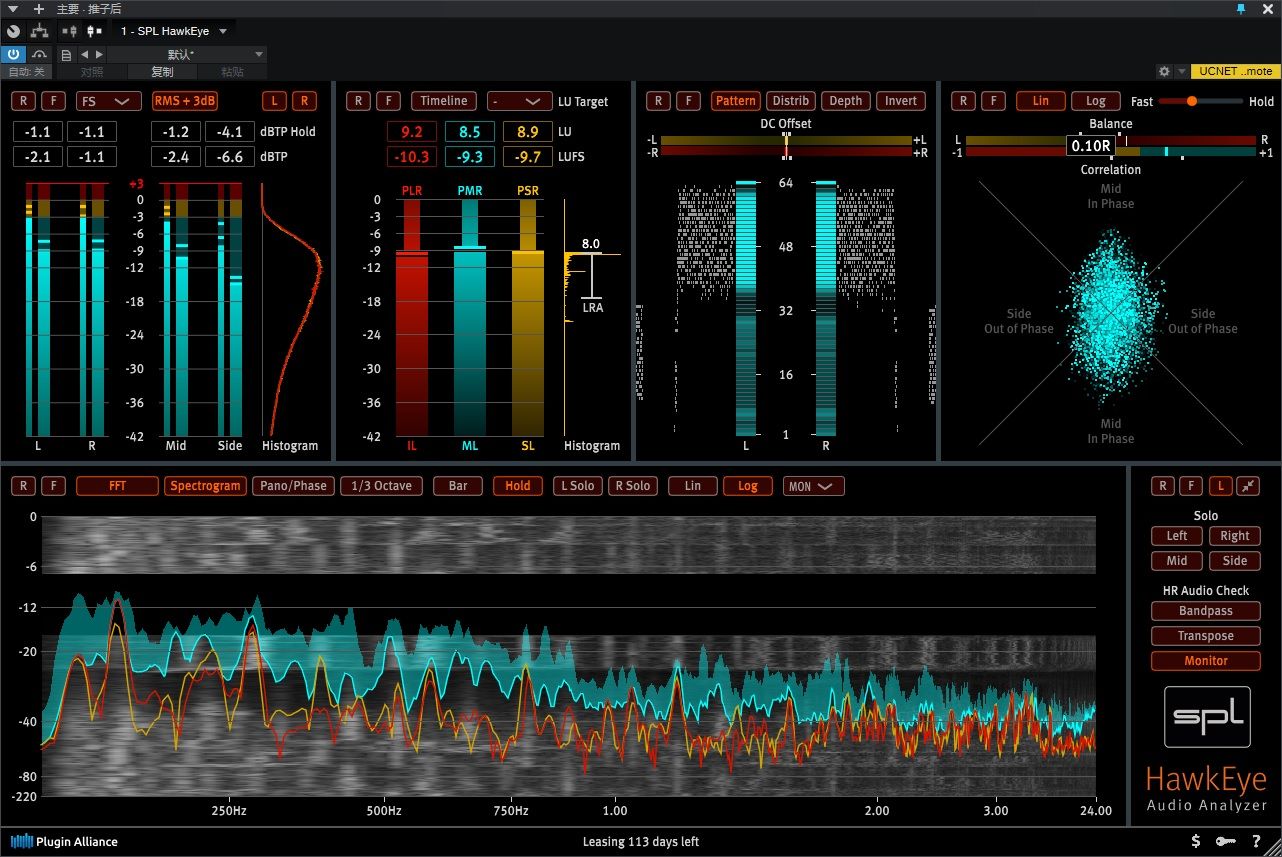Select Depth mode in bit meter
1282x857 pixels.
[x=846, y=101]
